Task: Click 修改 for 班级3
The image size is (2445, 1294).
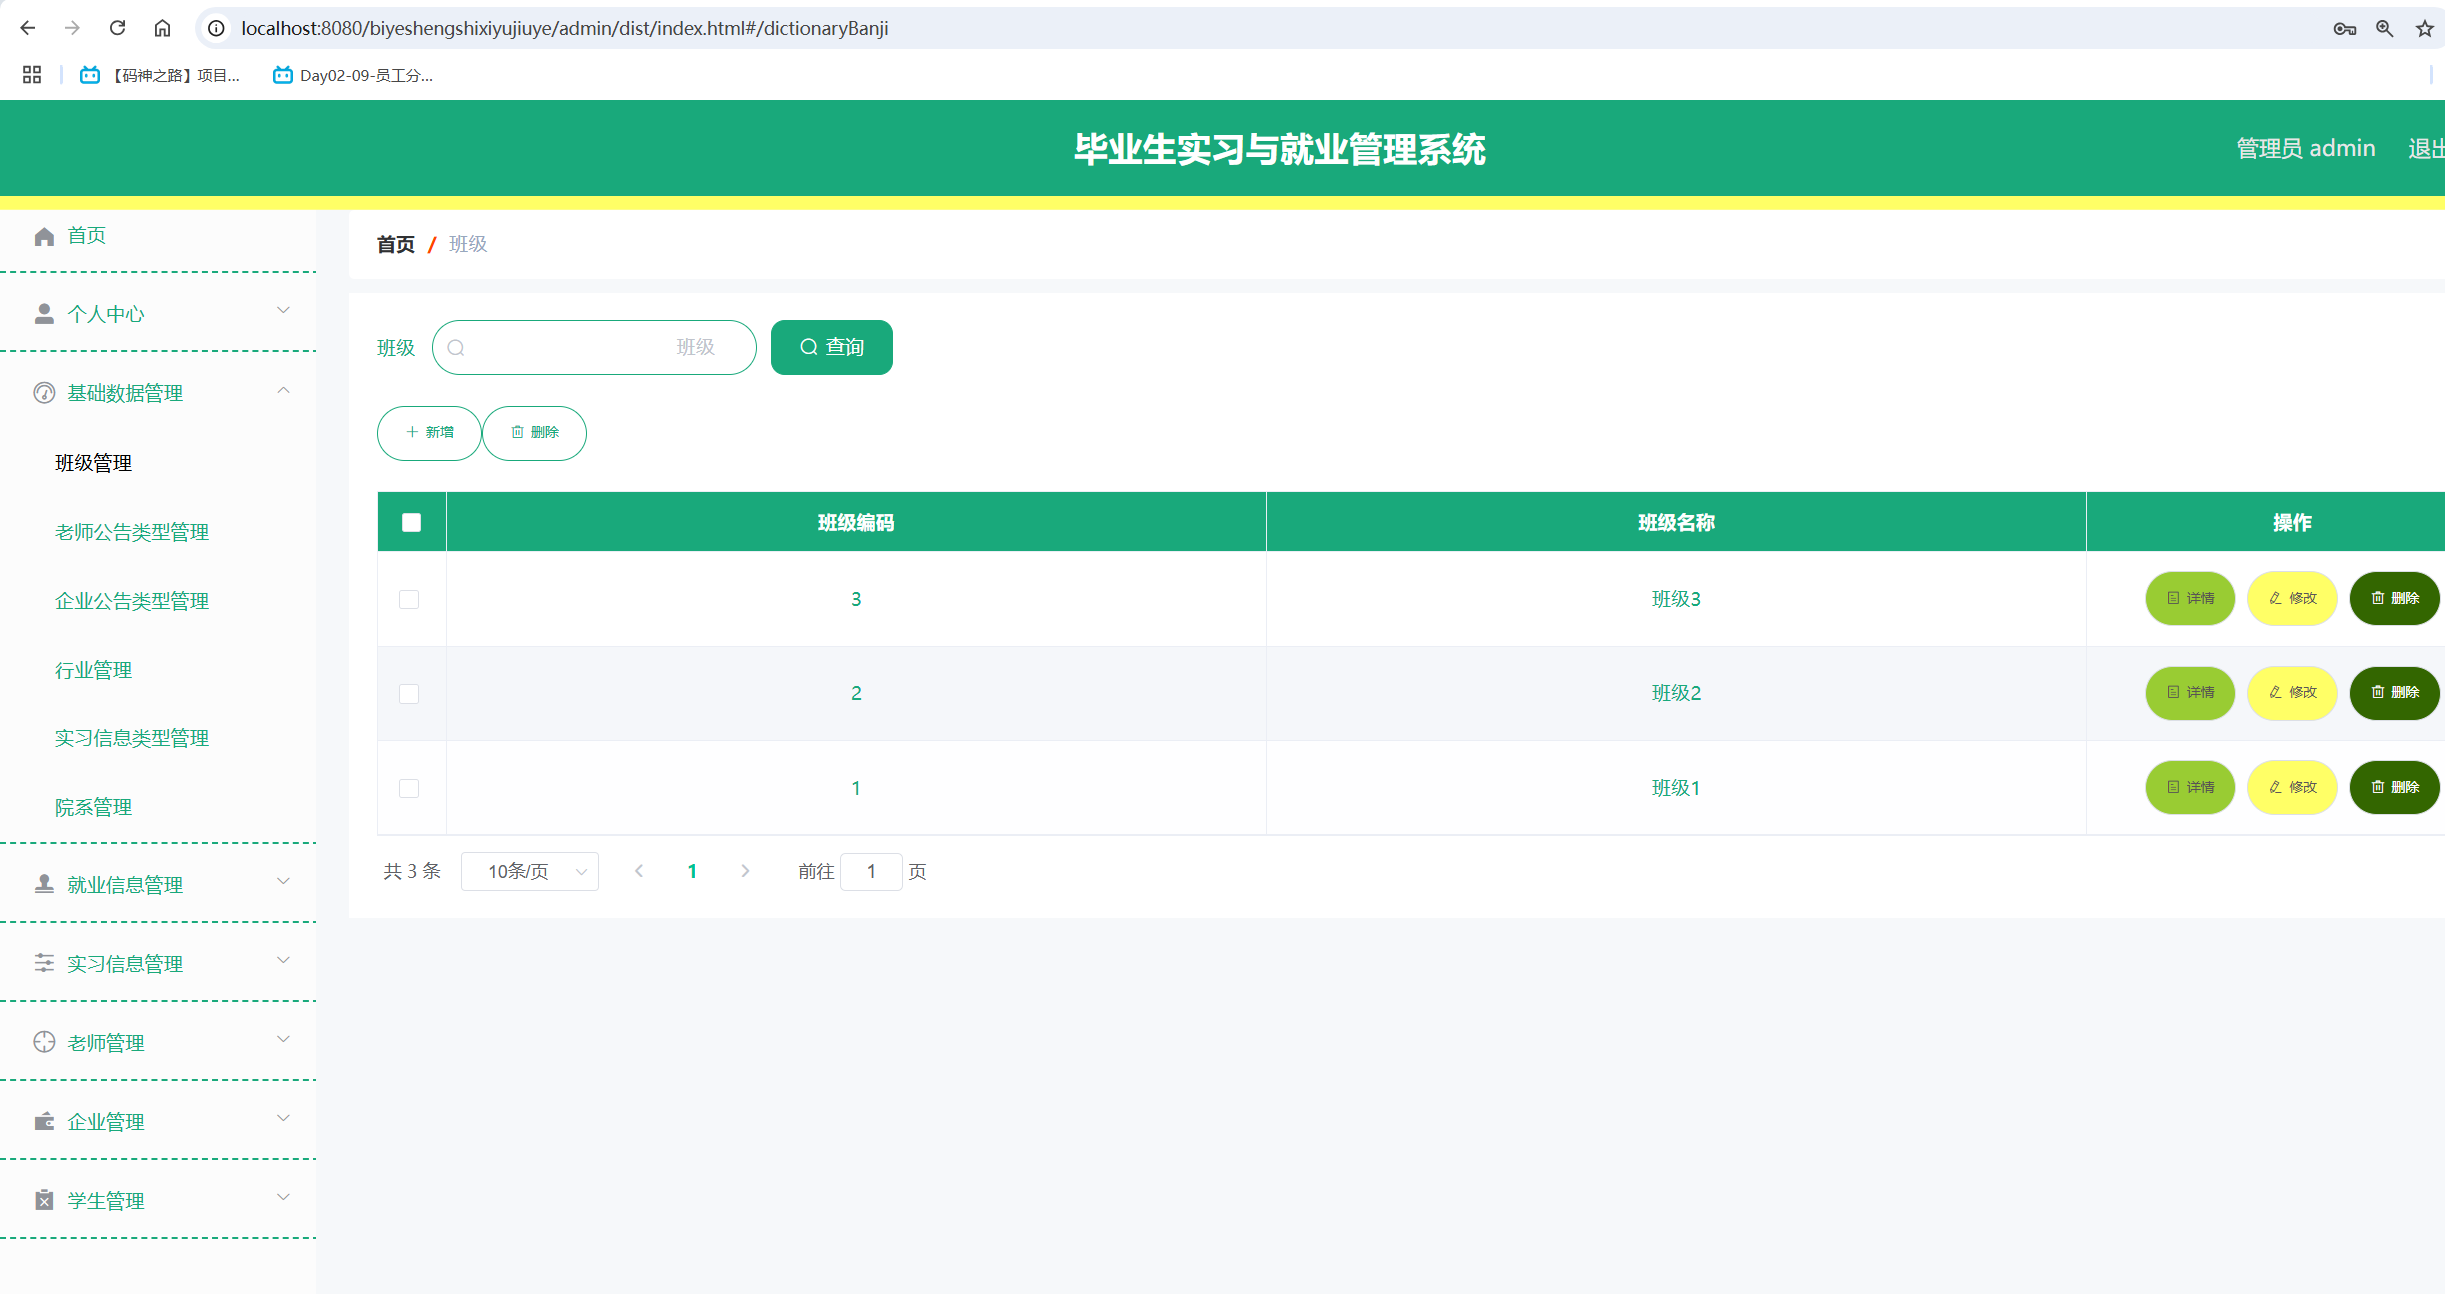Action: (x=2292, y=598)
